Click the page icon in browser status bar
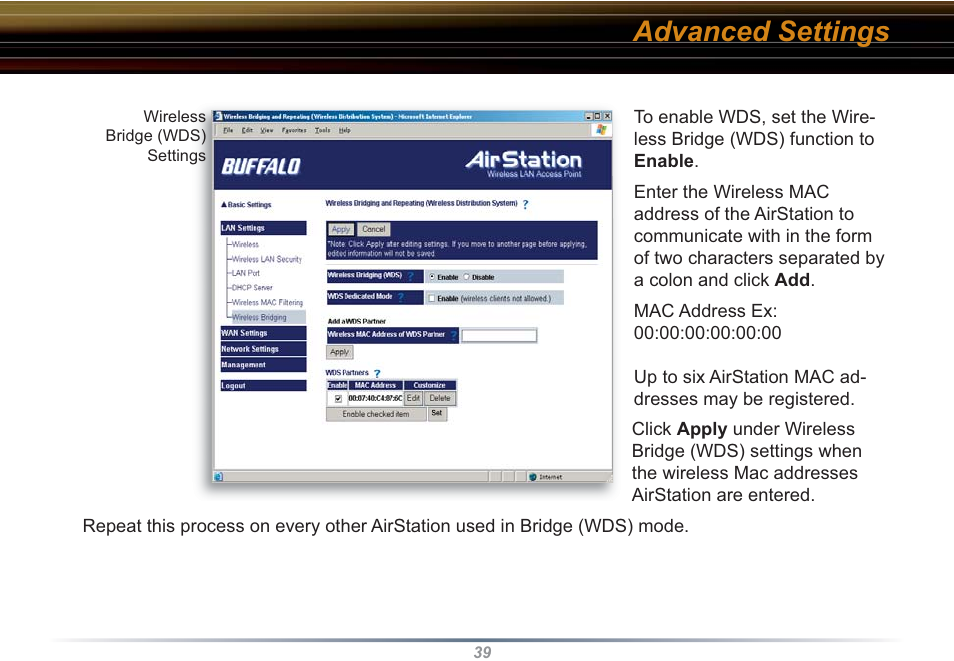The image size is (954, 661). point(219,477)
